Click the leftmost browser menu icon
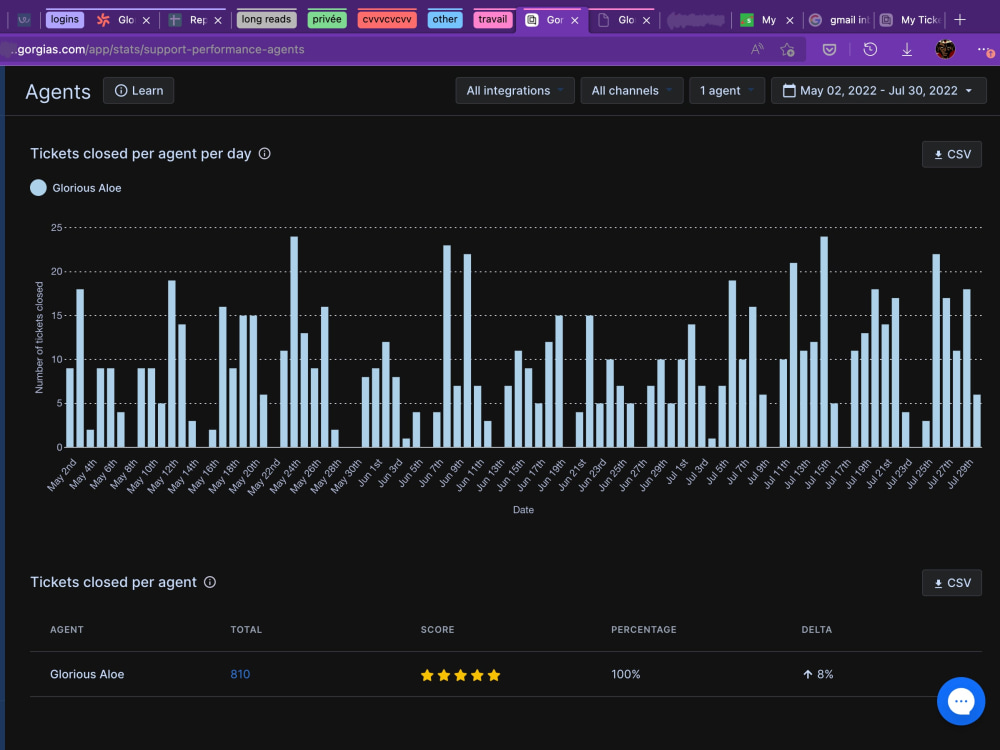The width and height of the screenshot is (1000, 750). 24,20
